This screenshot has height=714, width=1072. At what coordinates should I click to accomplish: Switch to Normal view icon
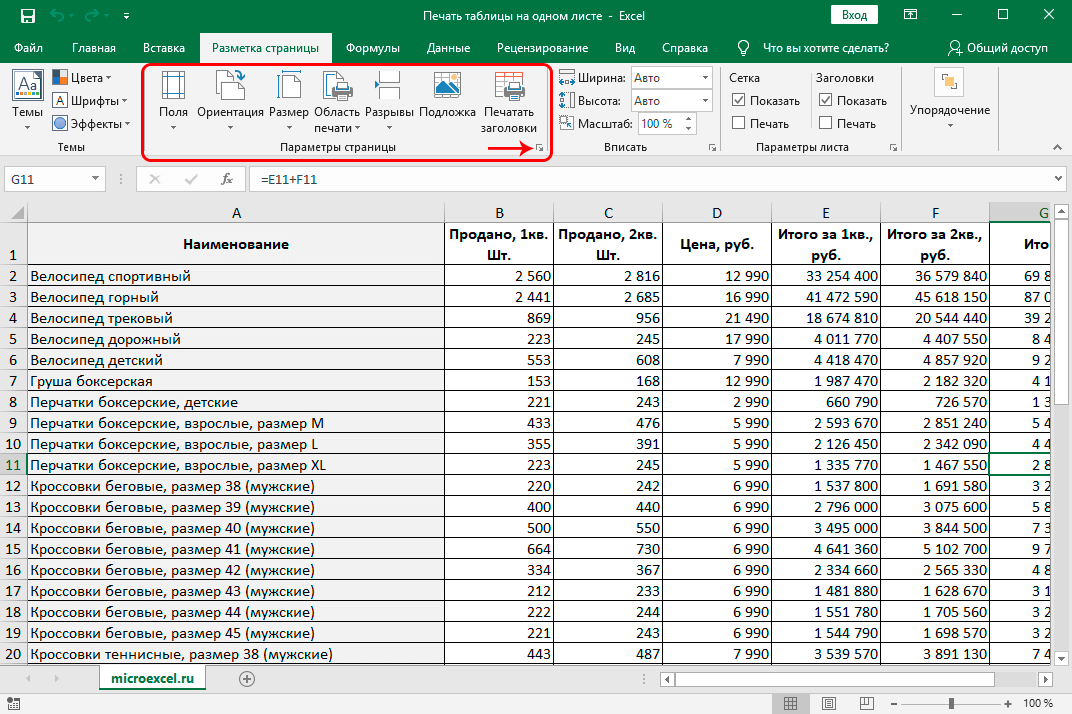(x=790, y=703)
